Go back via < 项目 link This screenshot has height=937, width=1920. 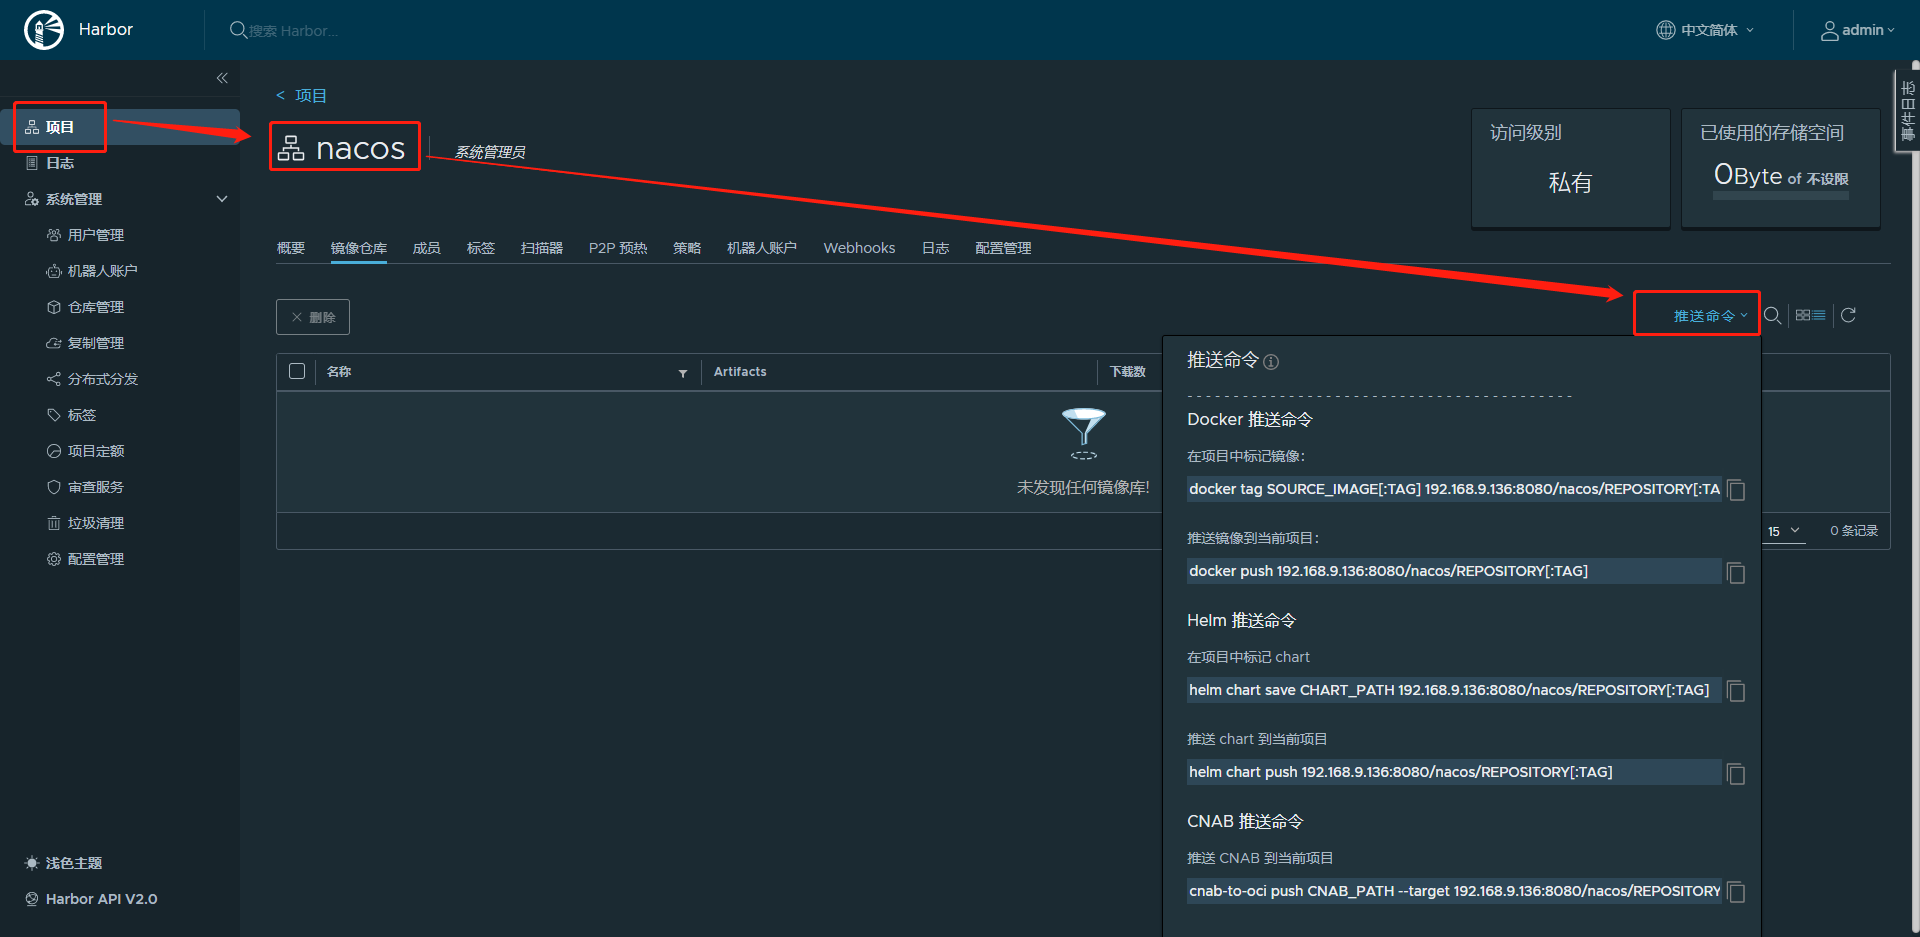coord(301,95)
